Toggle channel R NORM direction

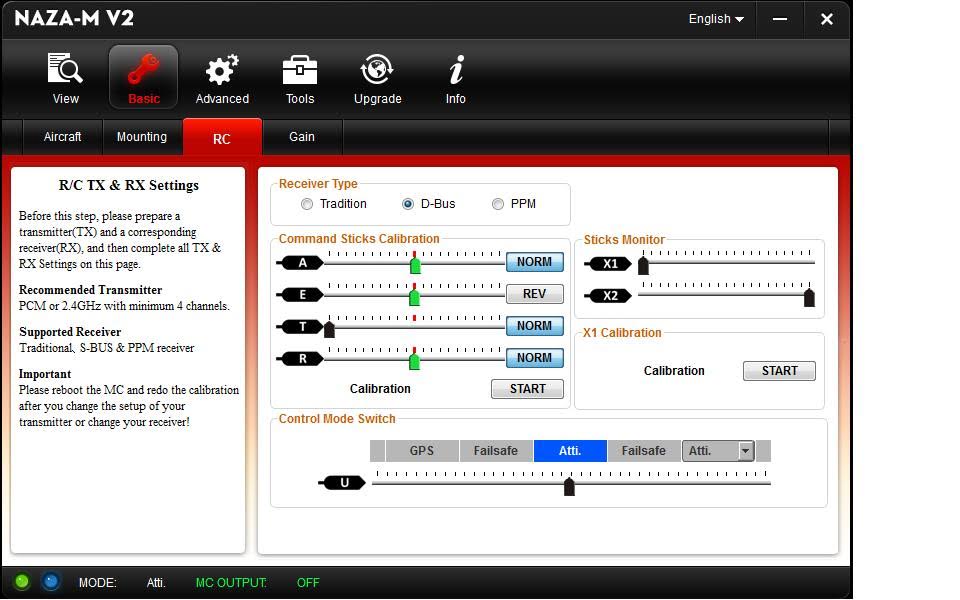pyautogui.click(x=534, y=358)
